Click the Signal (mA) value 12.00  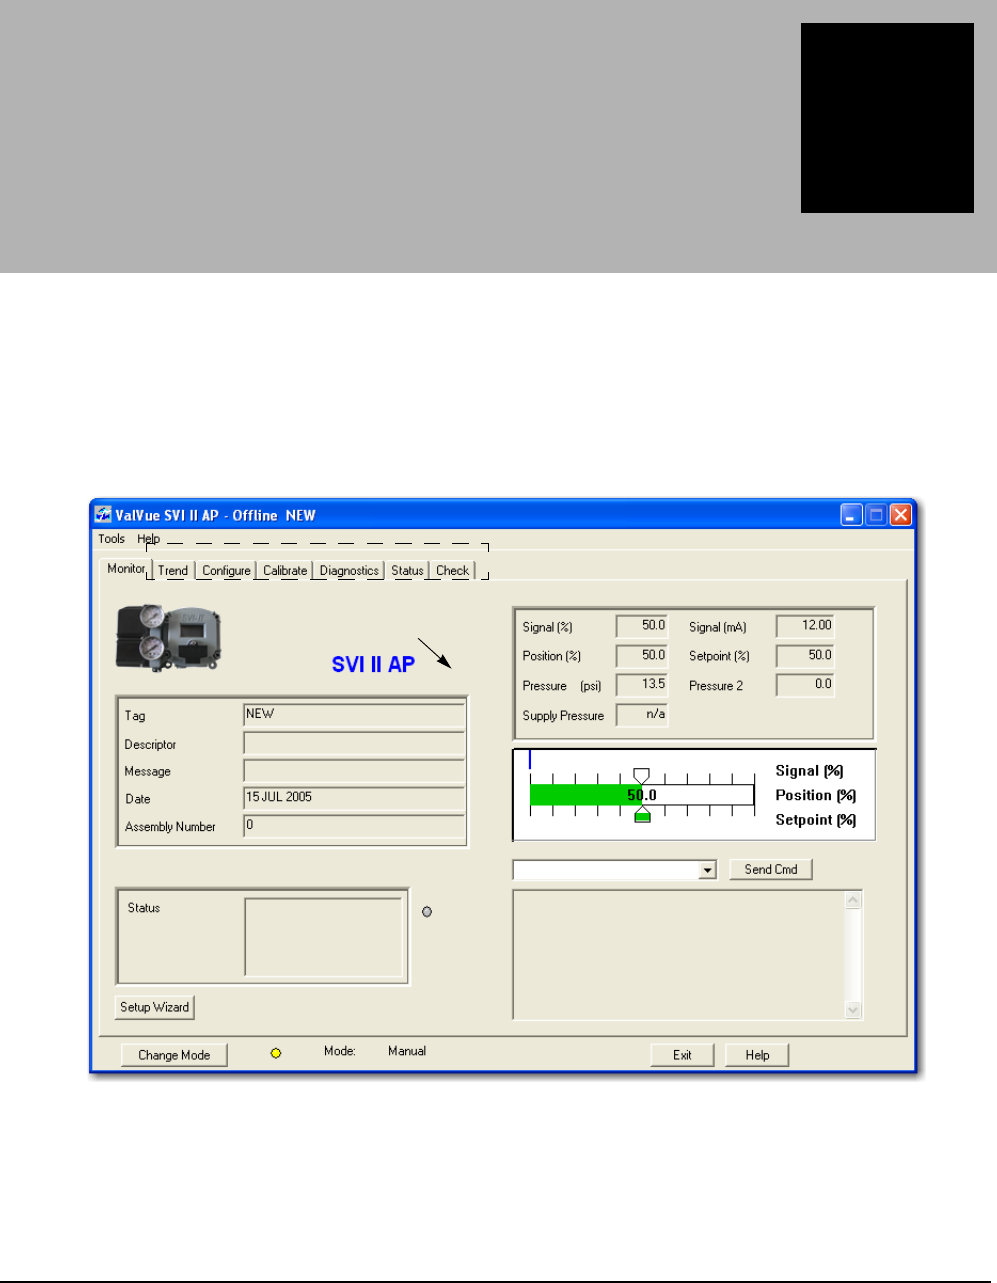coord(805,626)
